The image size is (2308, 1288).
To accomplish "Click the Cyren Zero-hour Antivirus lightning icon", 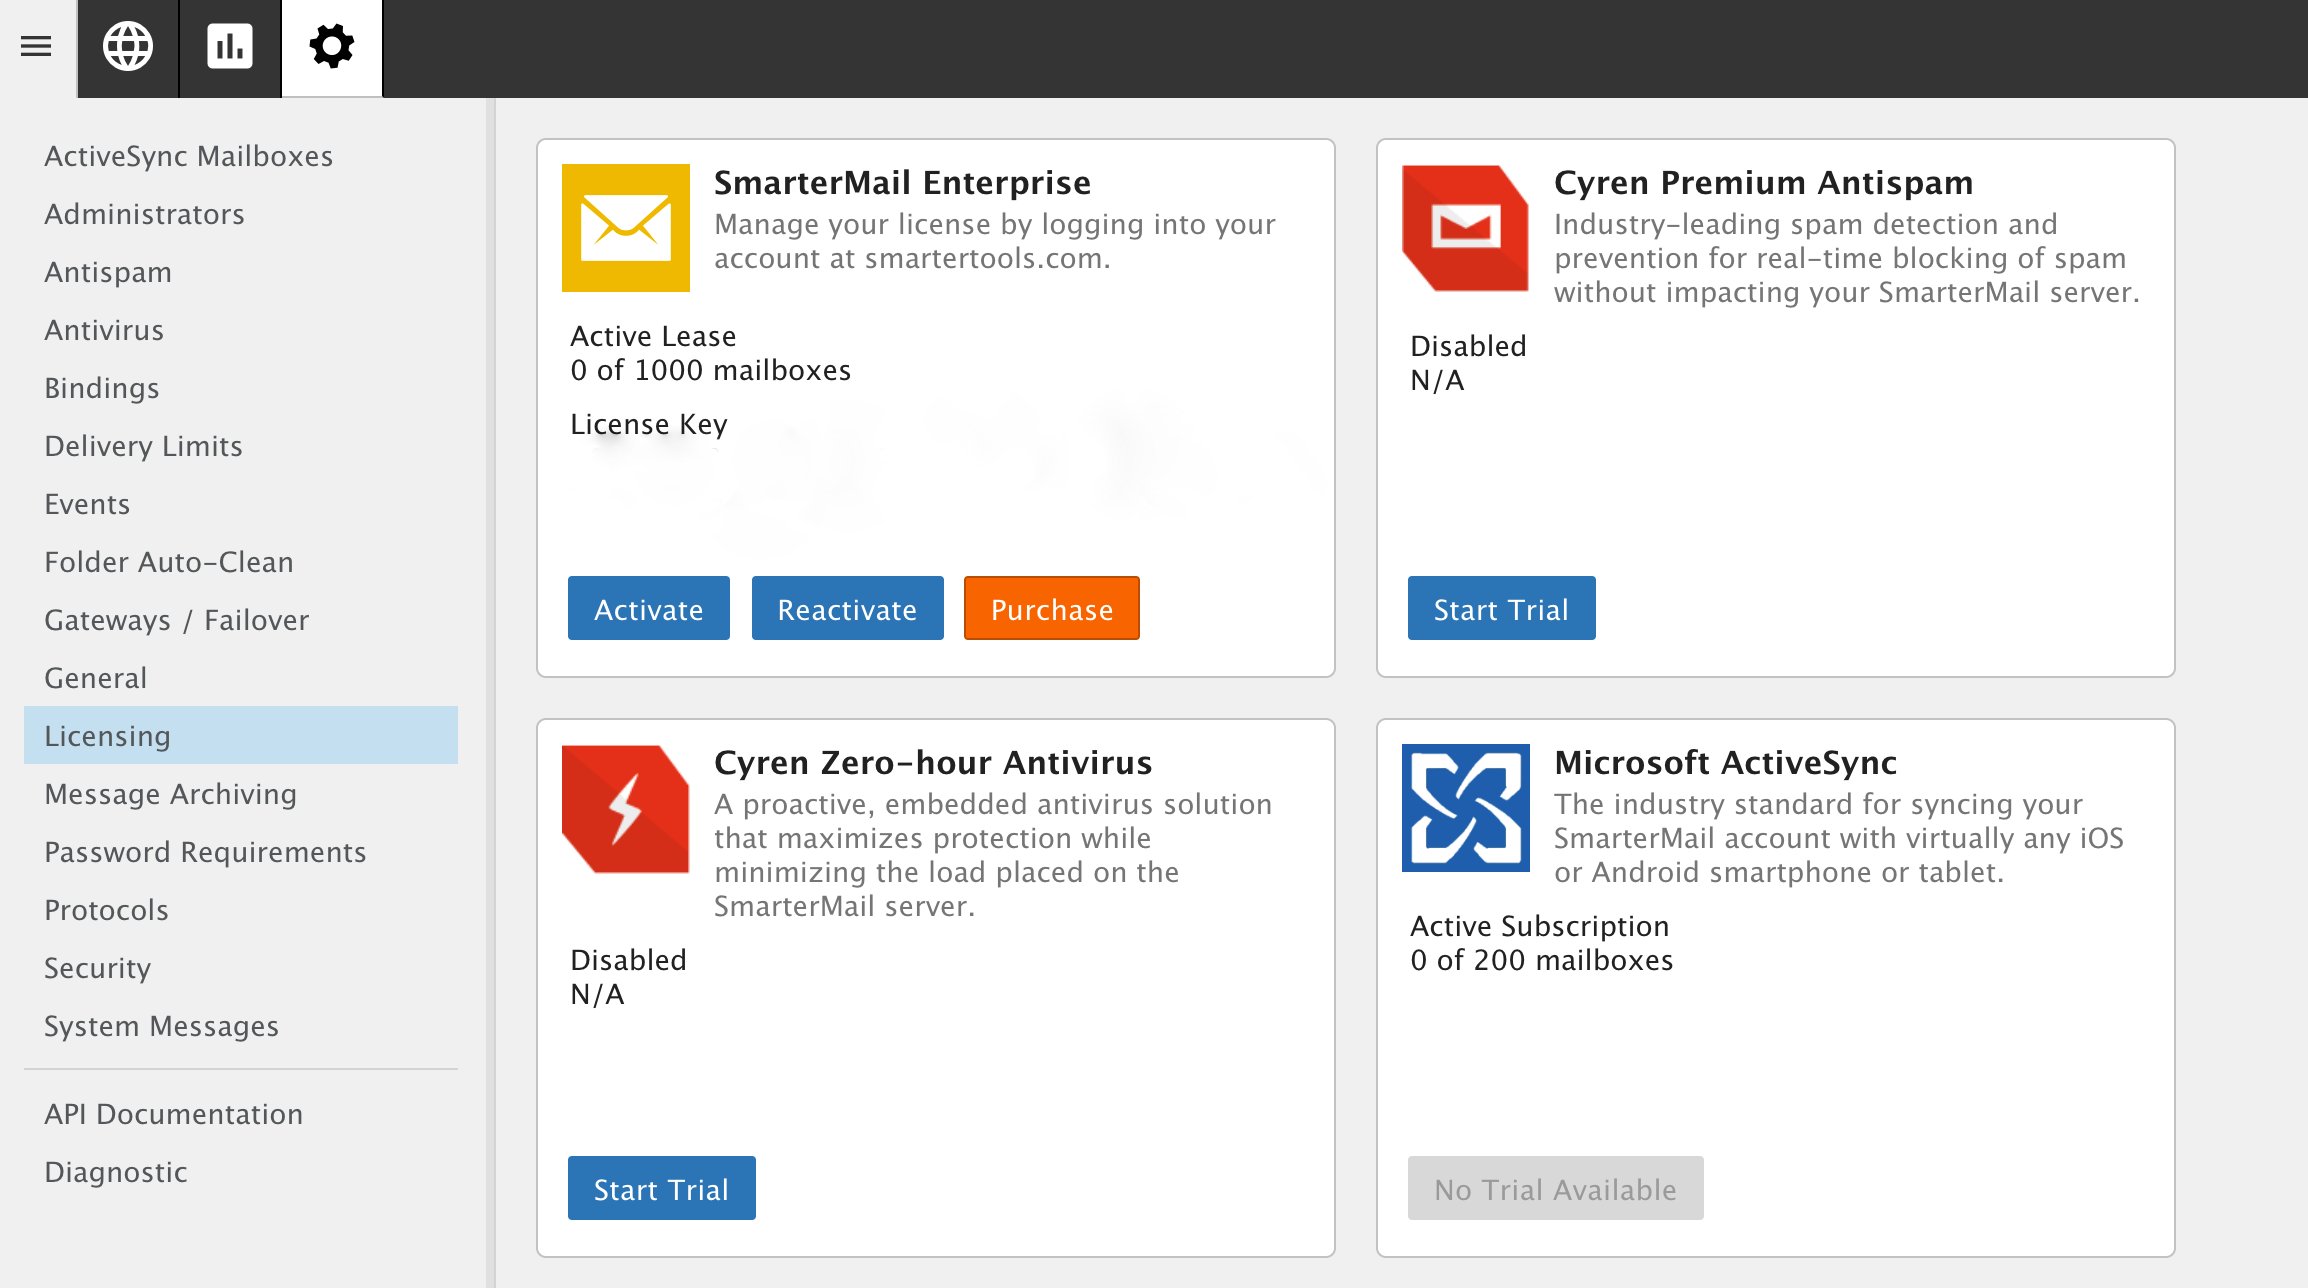I will [x=626, y=808].
